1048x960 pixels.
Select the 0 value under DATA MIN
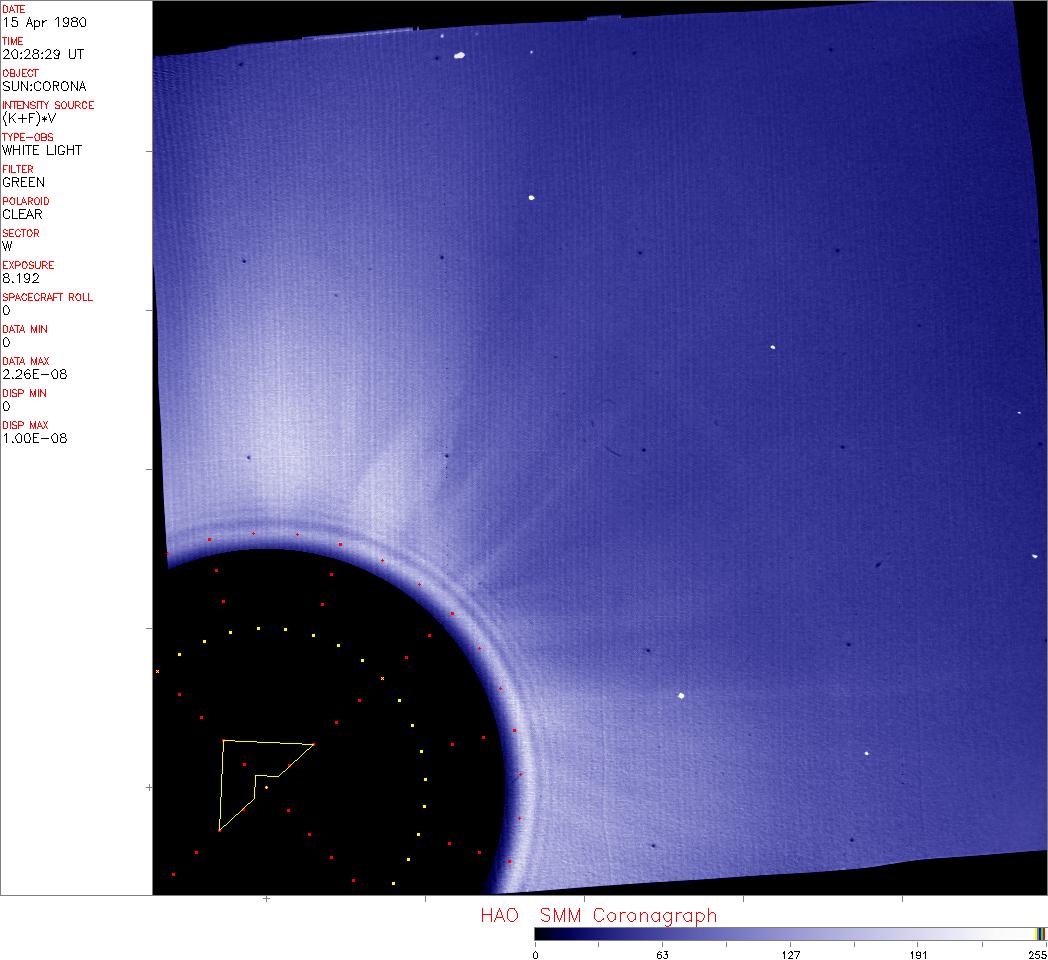(x=7, y=343)
